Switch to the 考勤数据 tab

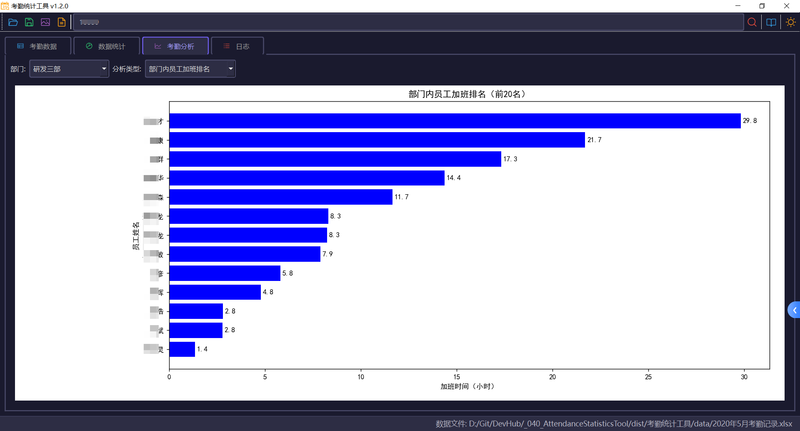pos(37,46)
